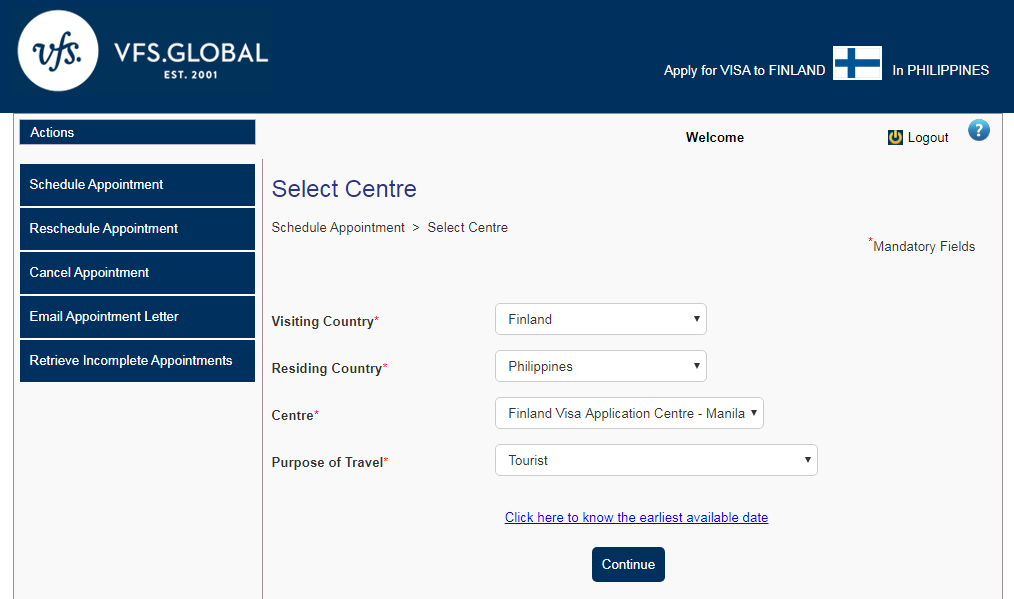Open the Residing Country dropdown
The image size is (1014, 599).
[601, 366]
